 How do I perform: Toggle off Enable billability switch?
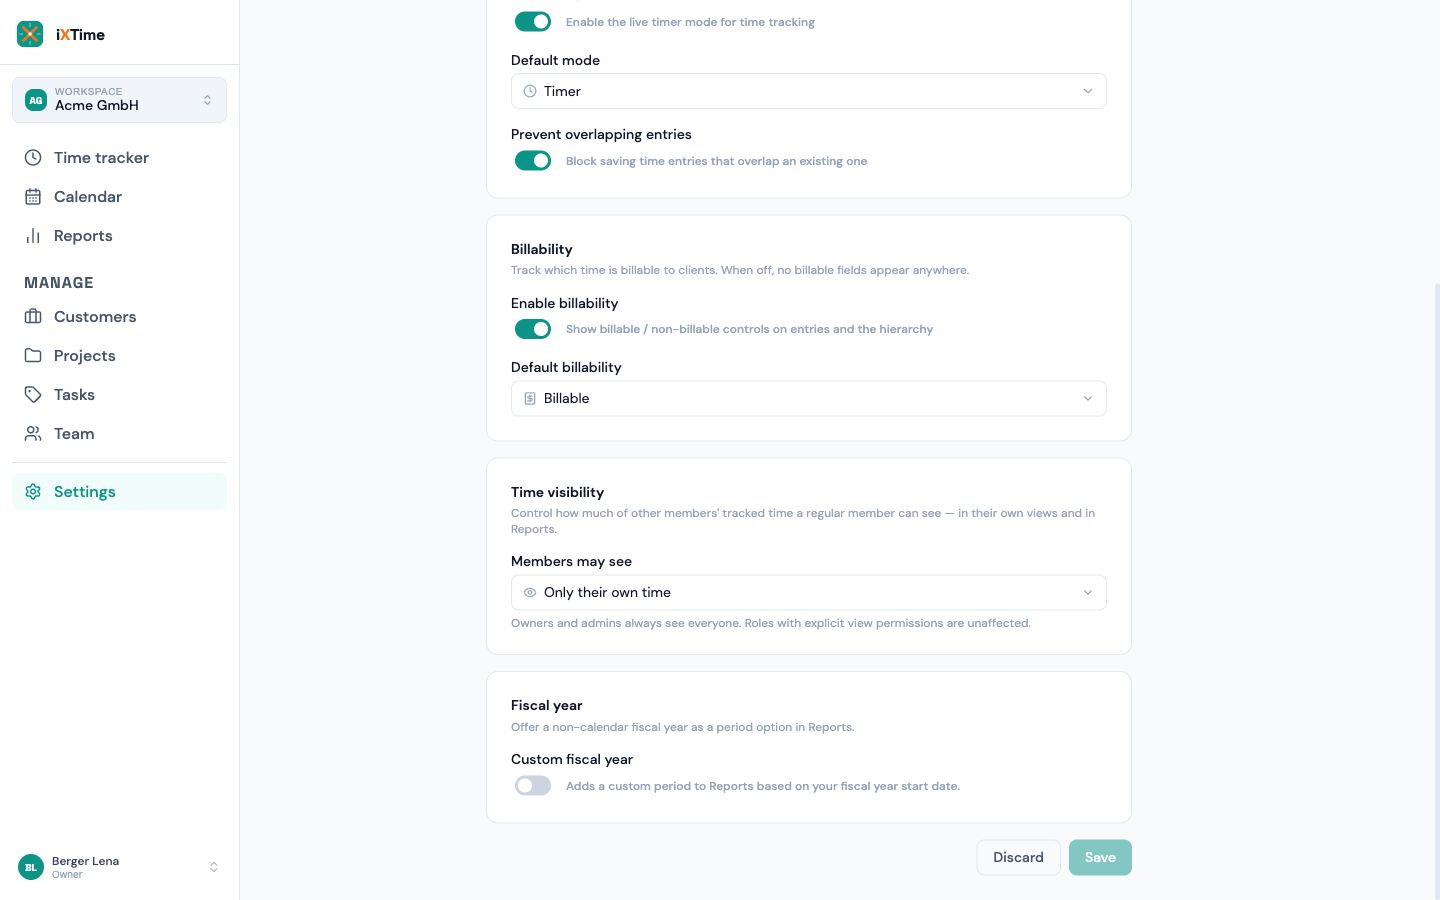(533, 329)
